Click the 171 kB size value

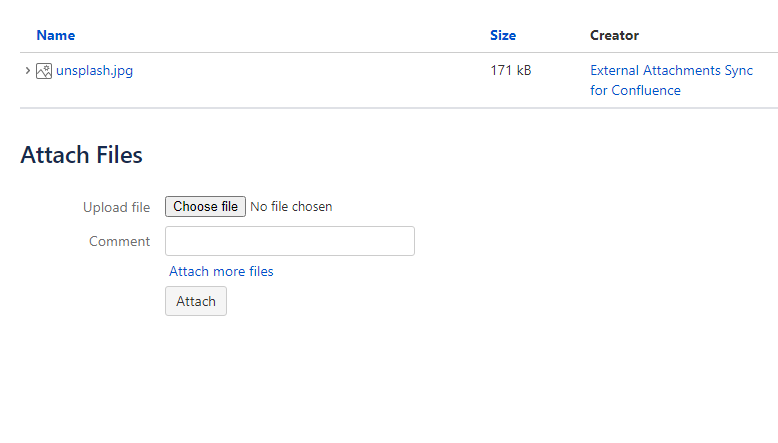510,71
